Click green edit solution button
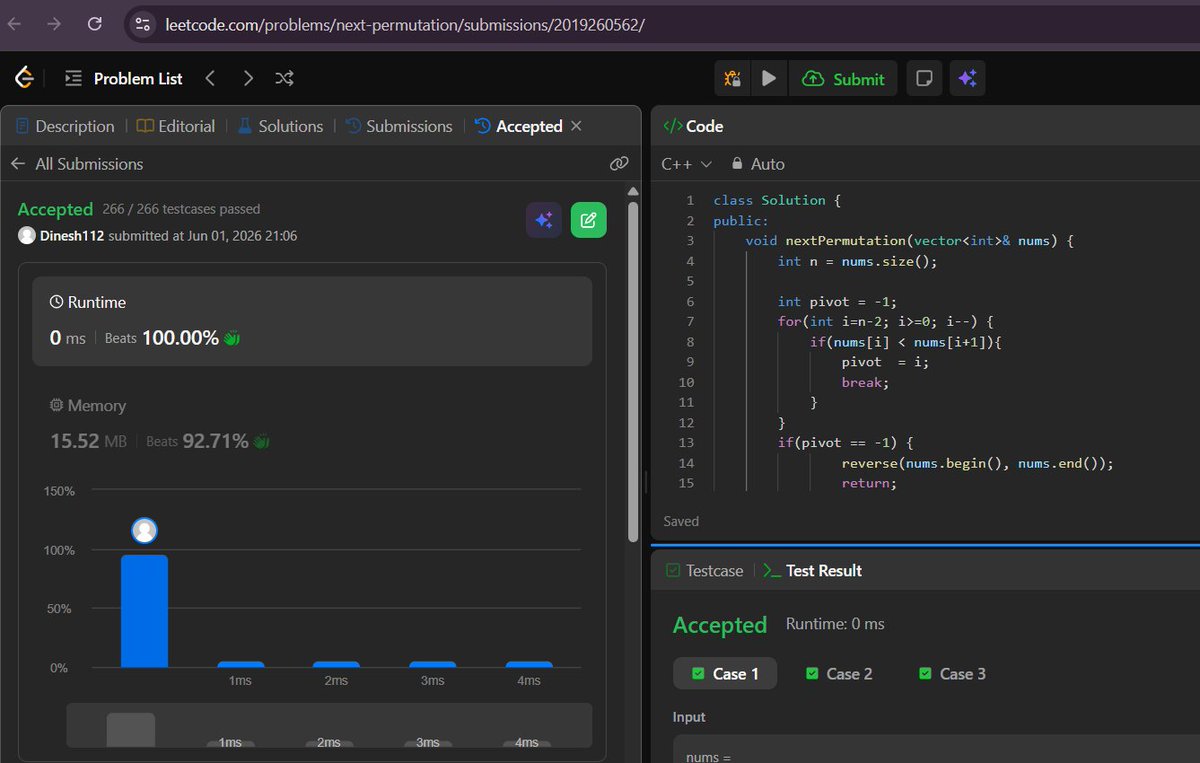 (x=589, y=220)
